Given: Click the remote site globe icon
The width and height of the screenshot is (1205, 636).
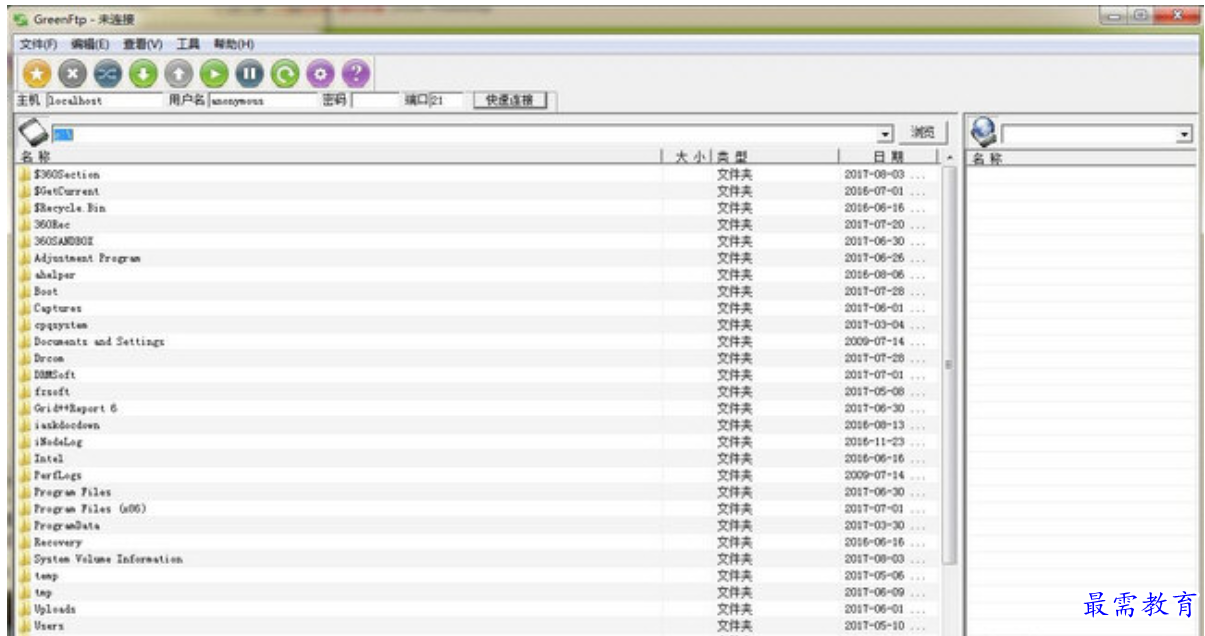Looking at the screenshot, I should [984, 131].
